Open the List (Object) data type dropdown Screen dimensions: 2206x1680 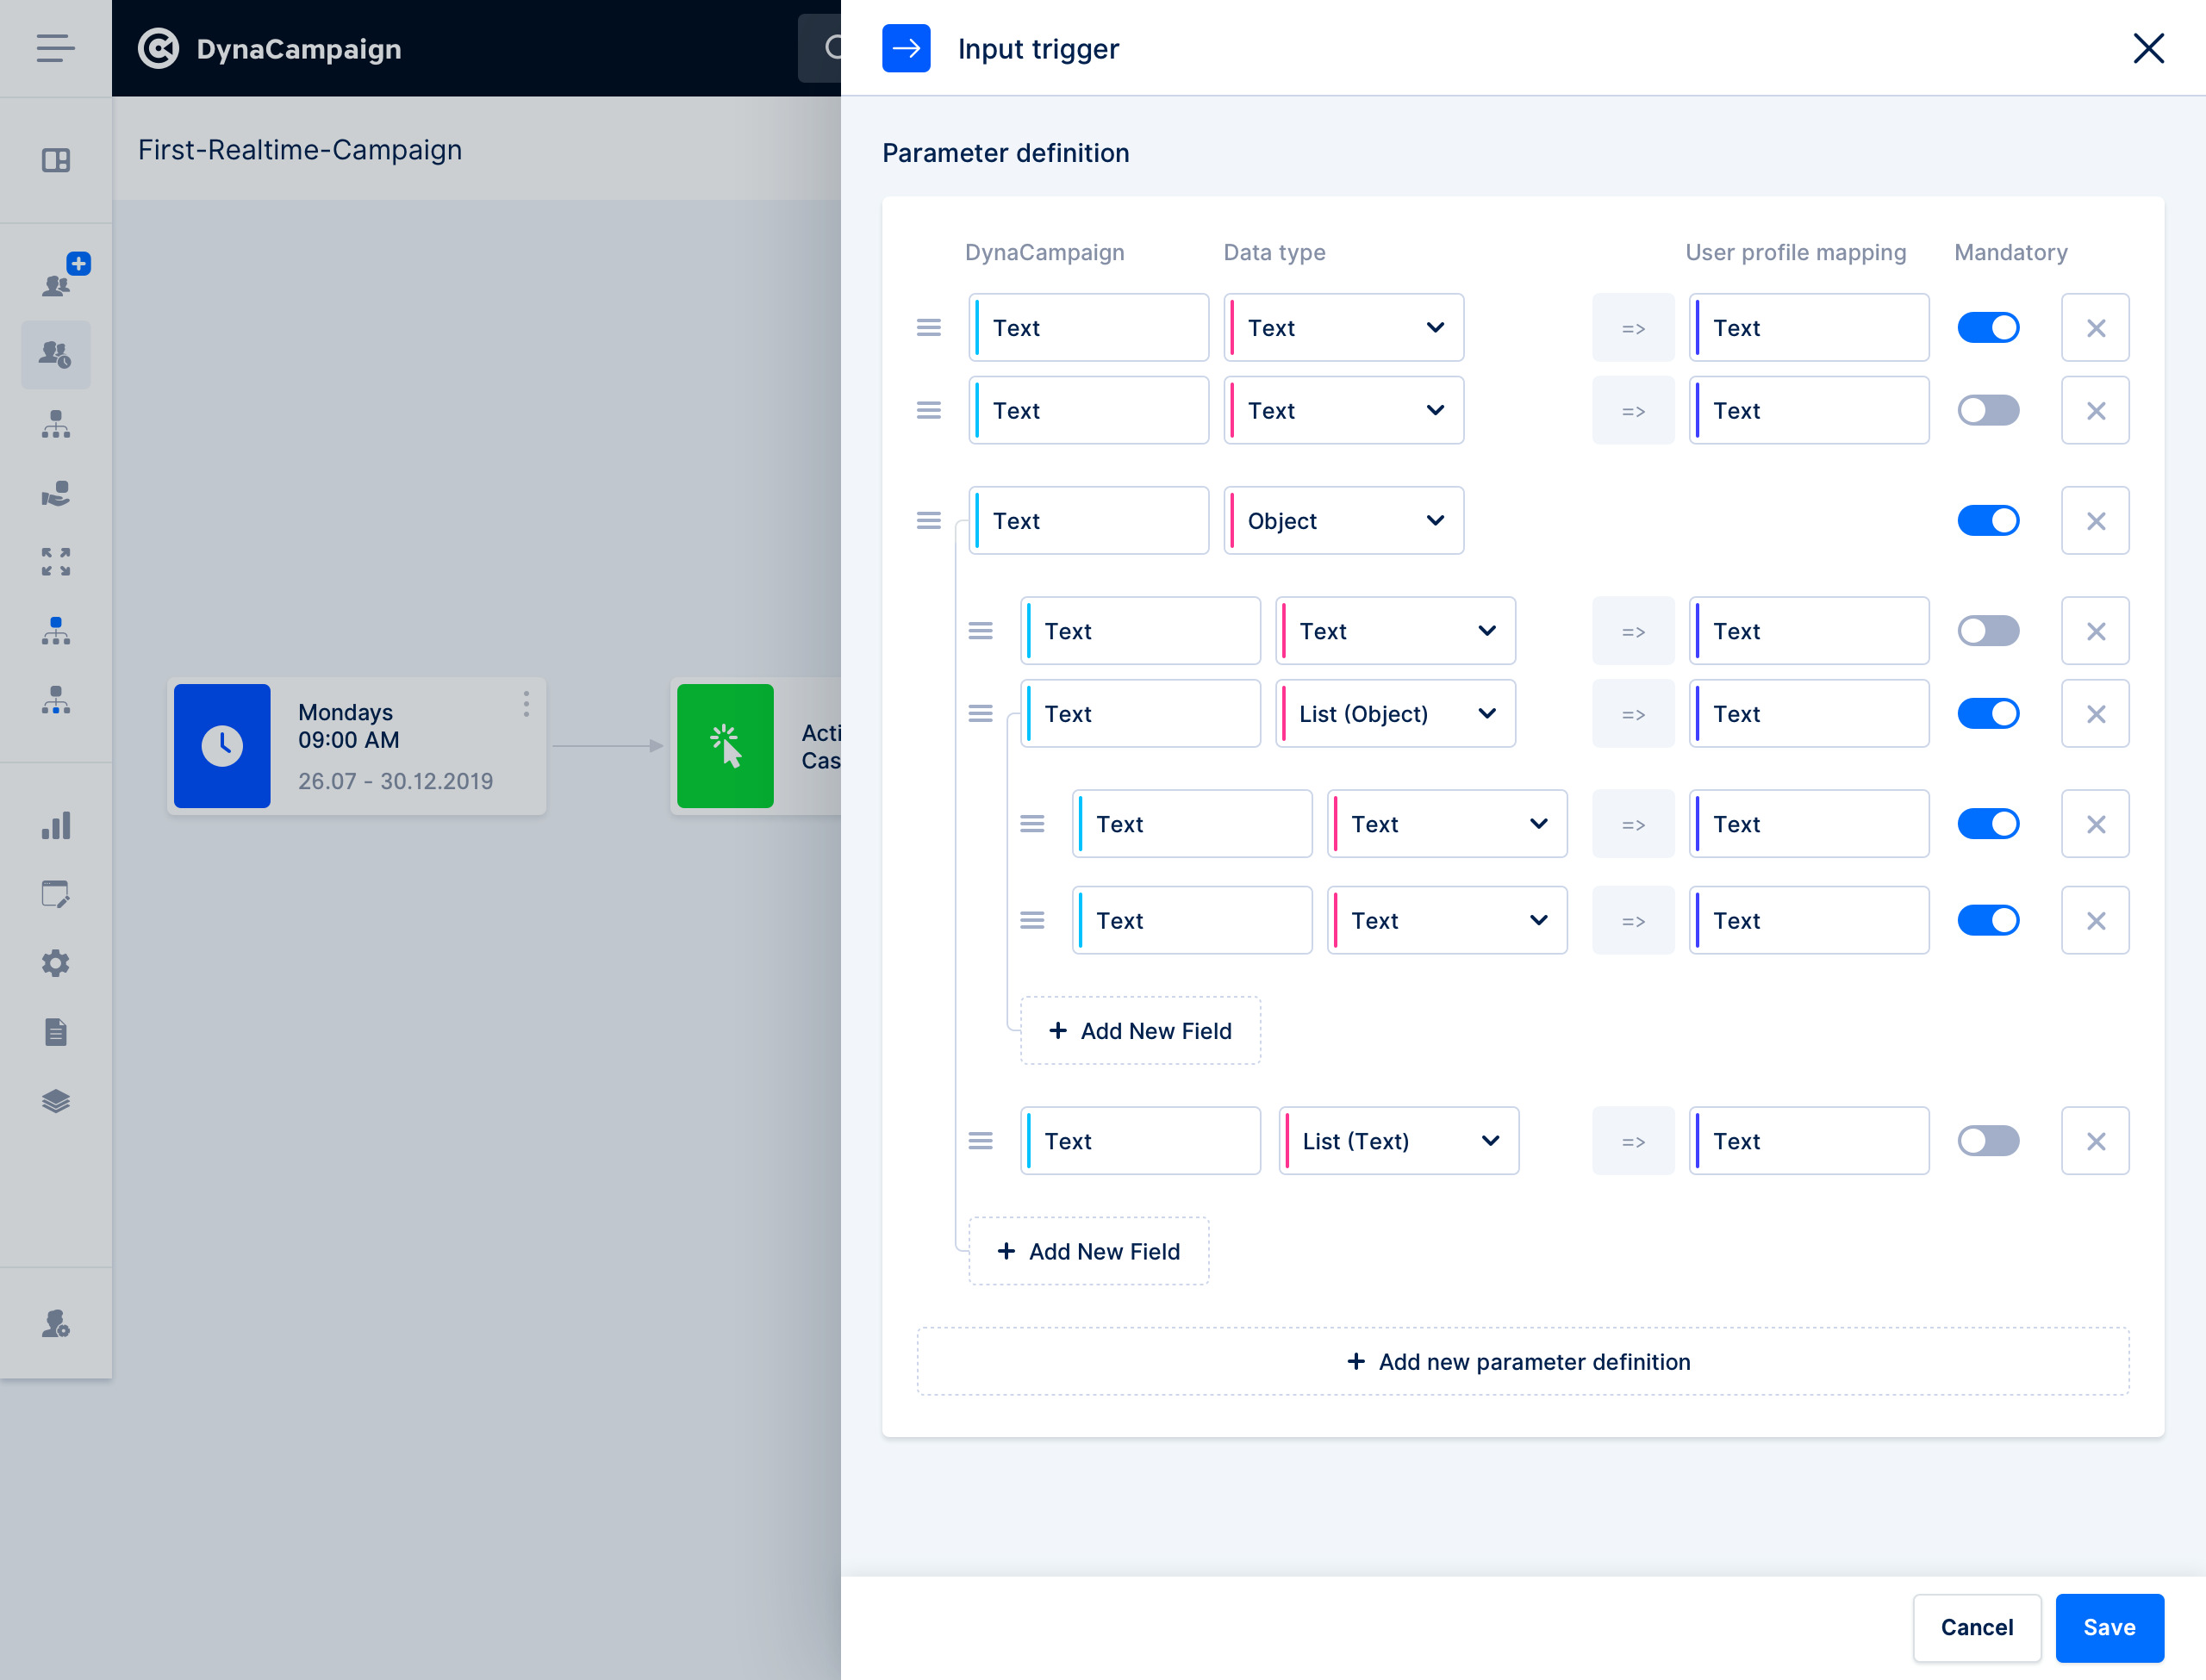click(1395, 714)
